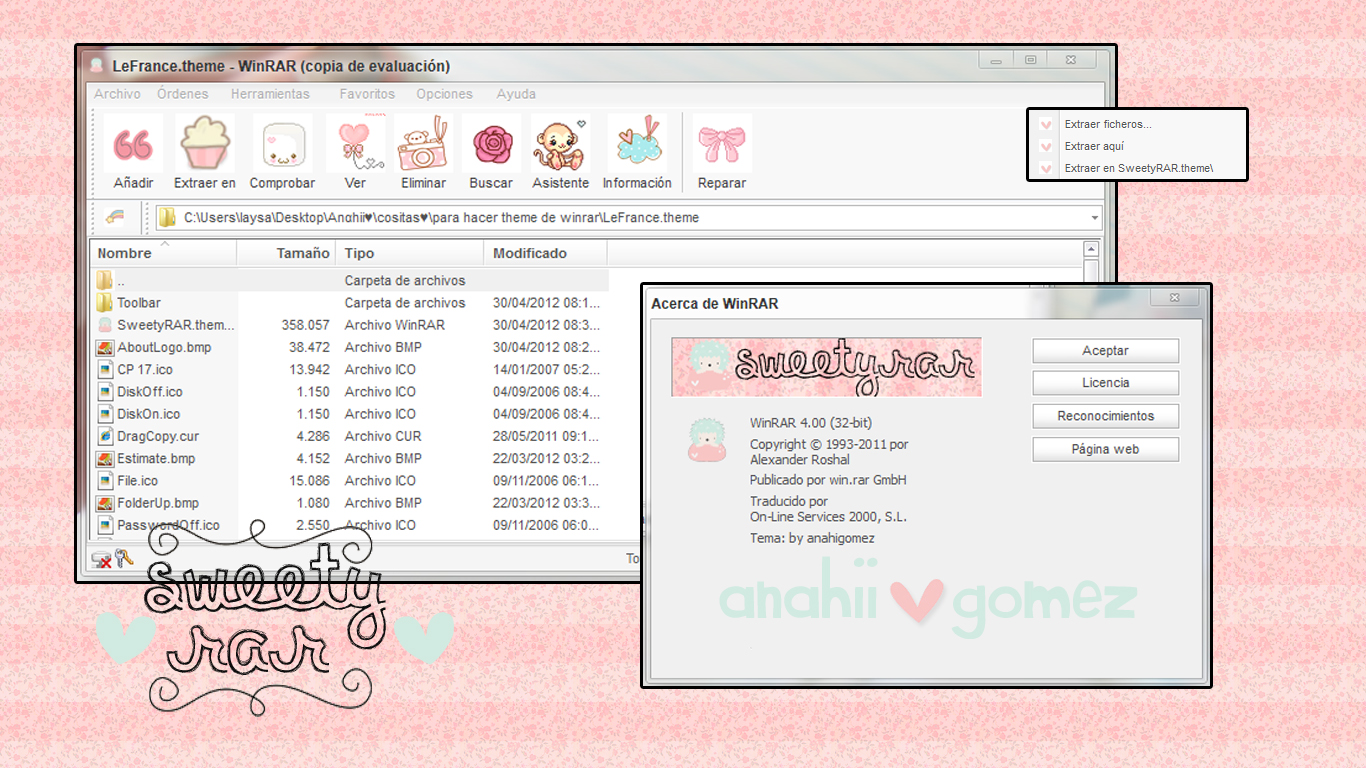
Task: Sort files by the Tipo column header
Action: tap(409, 253)
